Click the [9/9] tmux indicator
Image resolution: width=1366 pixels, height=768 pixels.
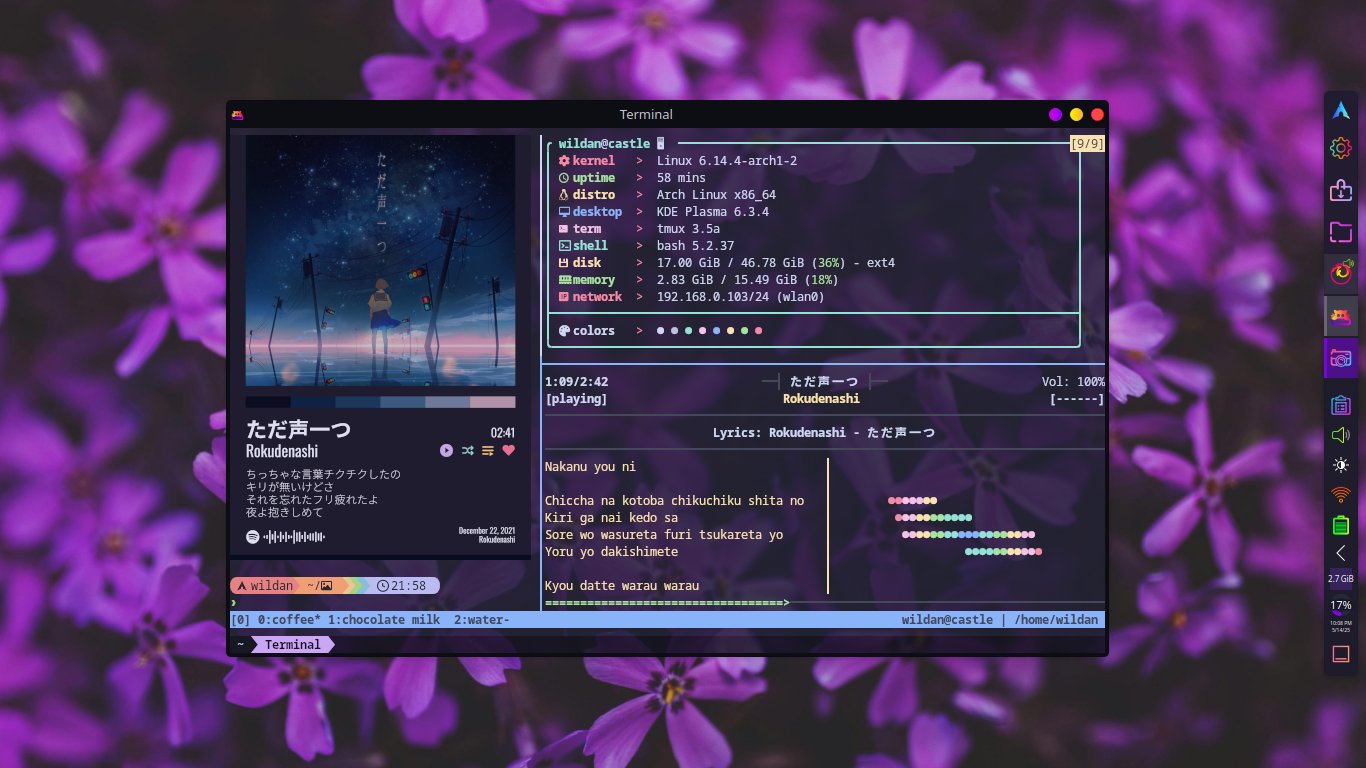[x=1087, y=144]
